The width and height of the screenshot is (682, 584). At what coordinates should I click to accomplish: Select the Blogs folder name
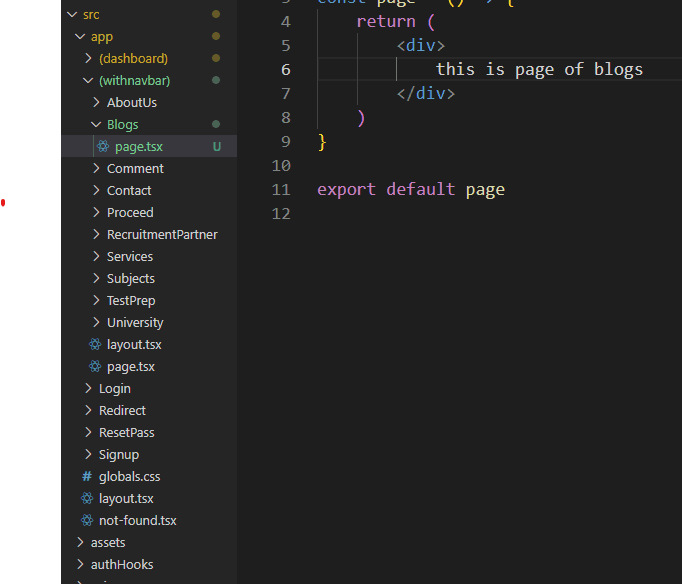pos(123,125)
